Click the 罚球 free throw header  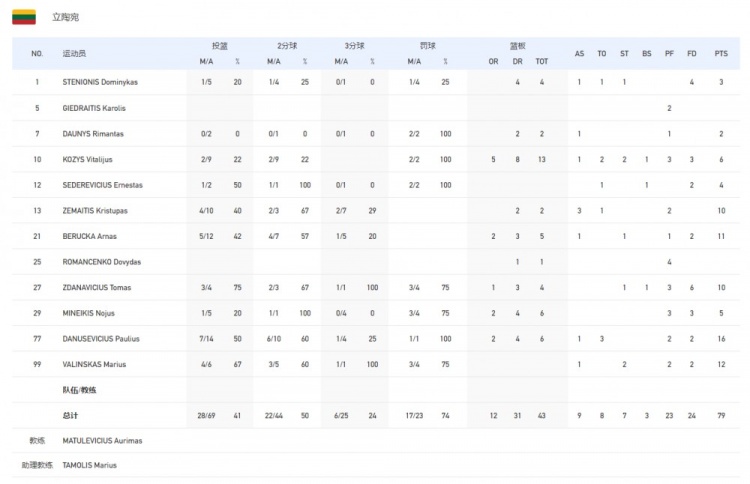(x=428, y=46)
